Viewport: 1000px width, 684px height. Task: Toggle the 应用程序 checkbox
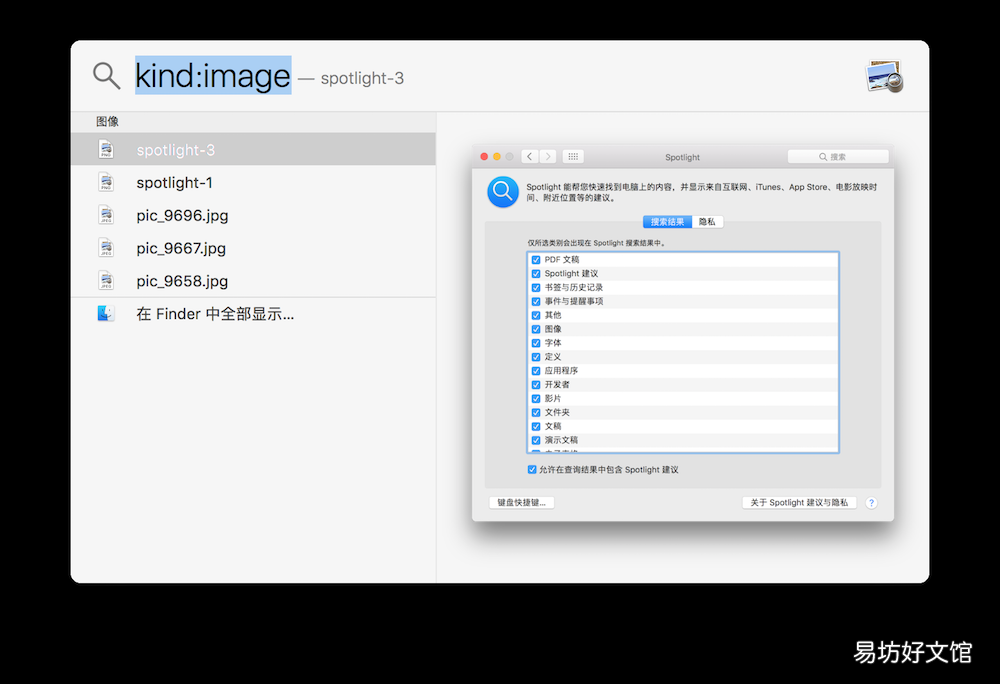pyautogui.click(x=536, y=371)
